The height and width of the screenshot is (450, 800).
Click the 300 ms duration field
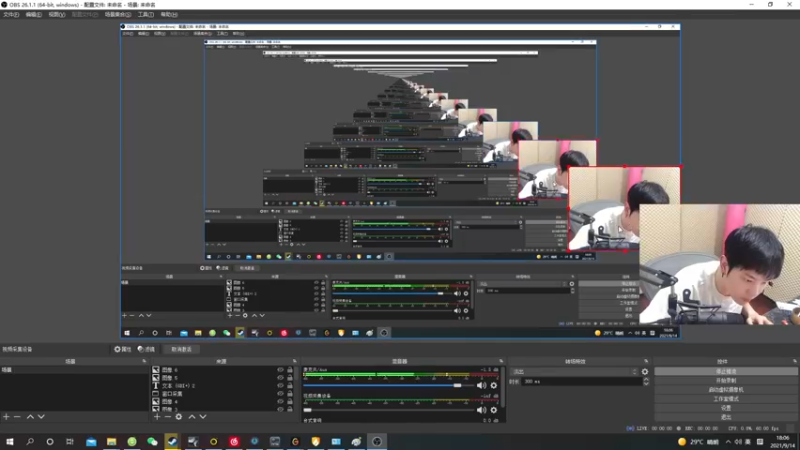click(582, 382)
